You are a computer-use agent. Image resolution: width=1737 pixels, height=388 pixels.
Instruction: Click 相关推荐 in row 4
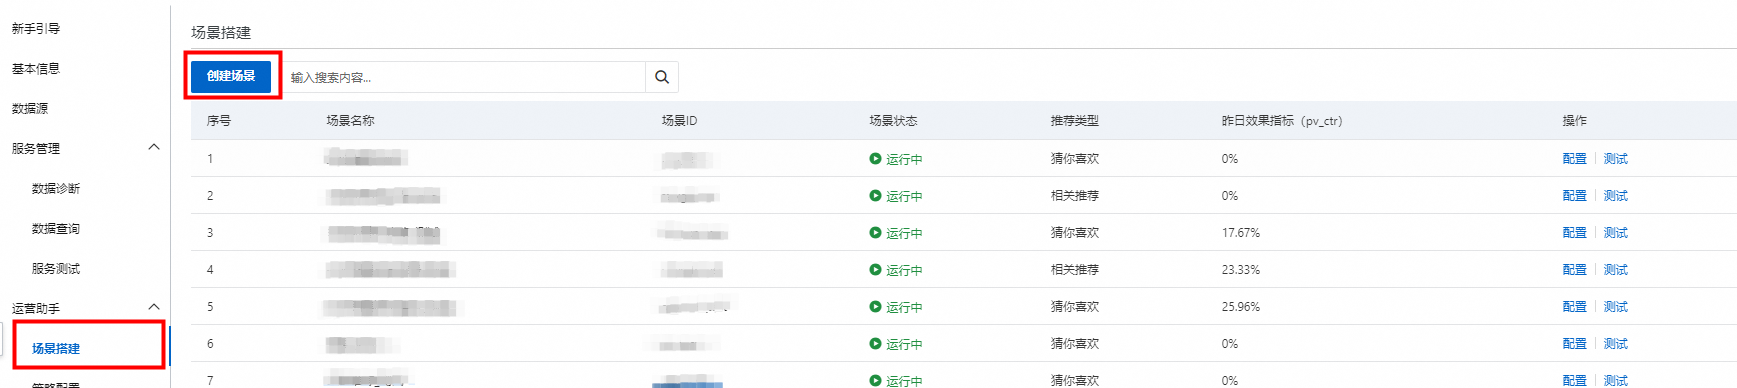1075,270
